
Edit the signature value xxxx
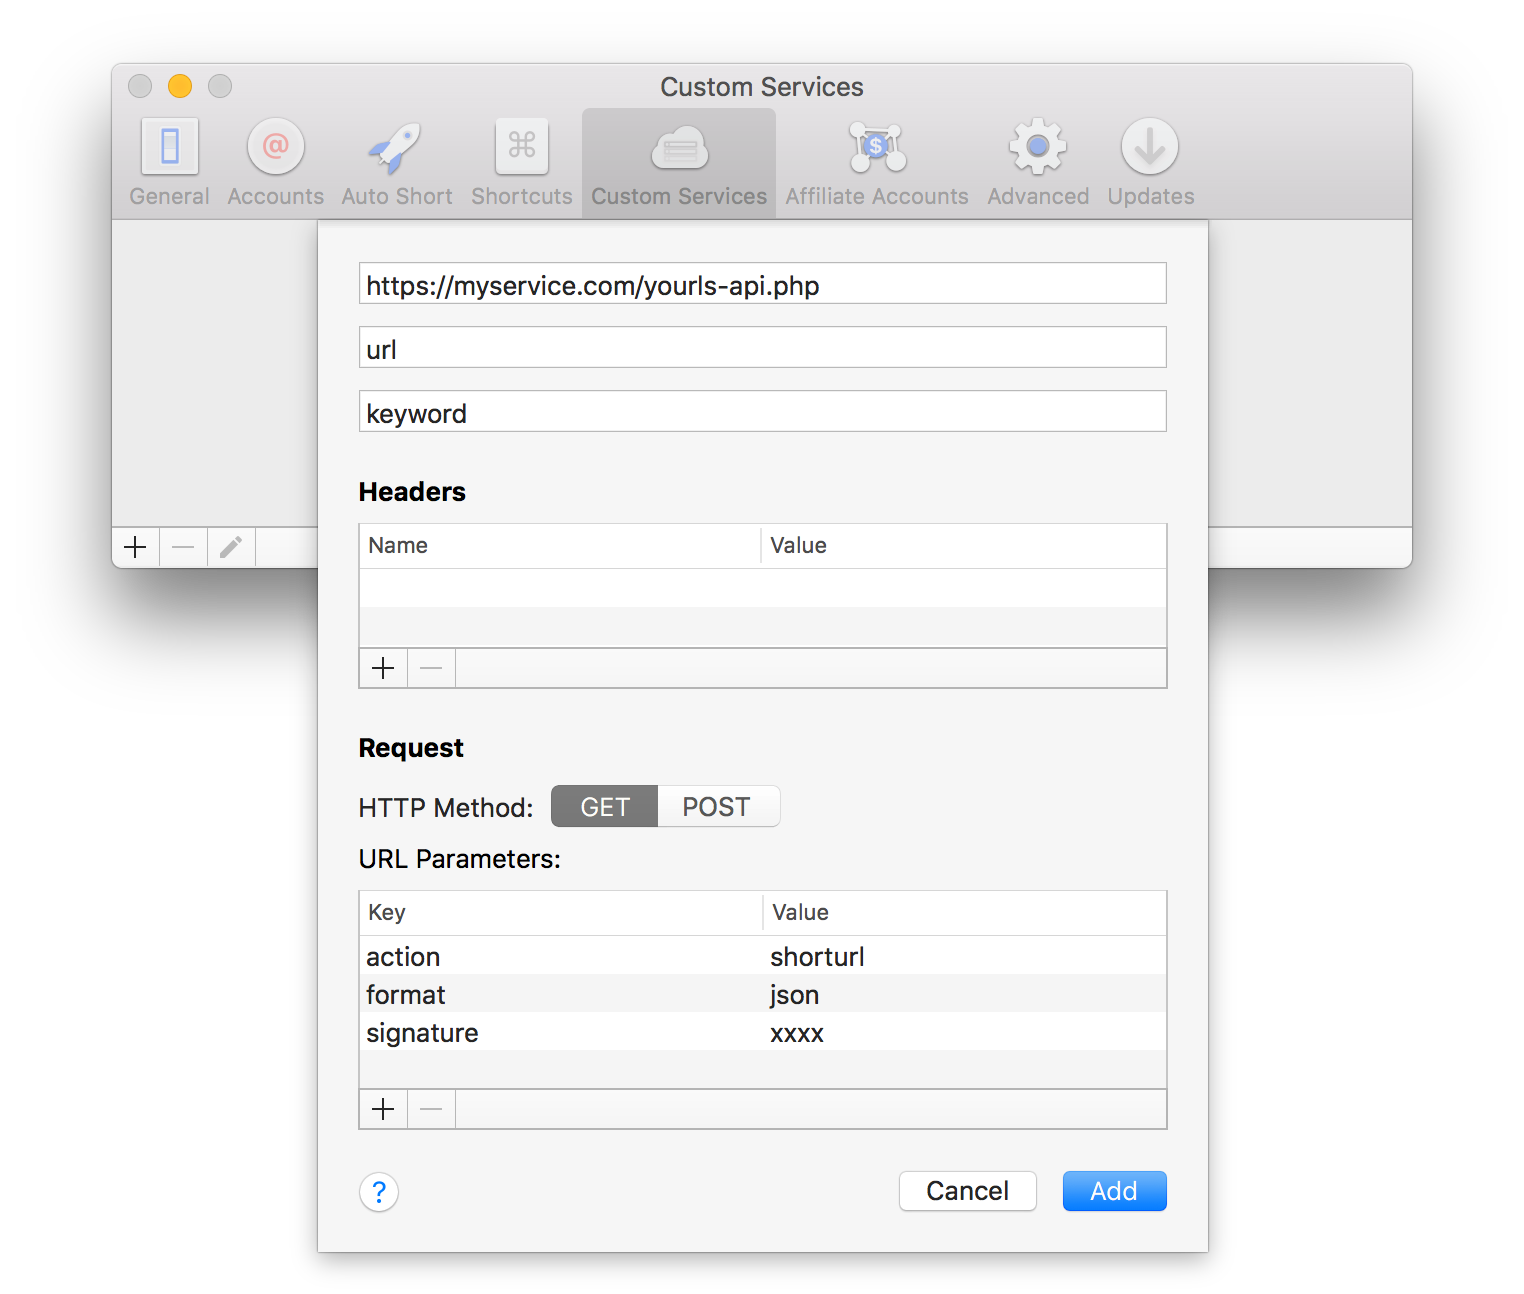click(x=797, y=1033)
